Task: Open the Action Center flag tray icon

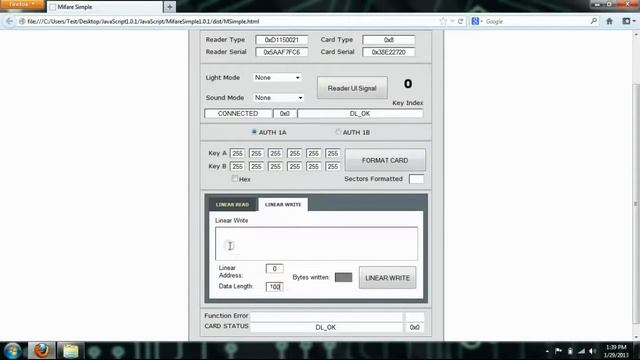Action: point(558,351)
